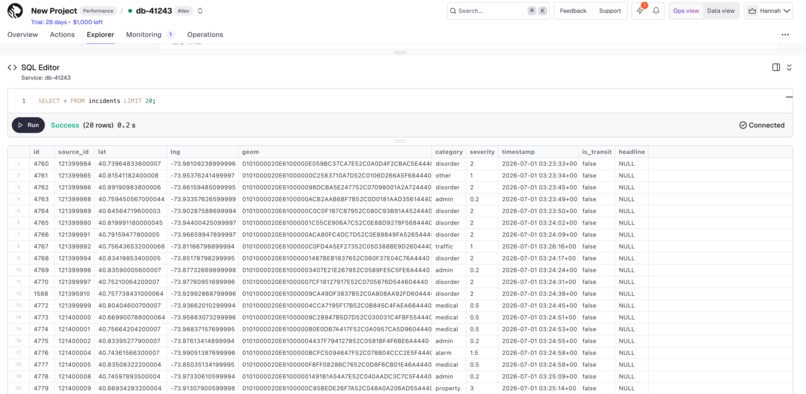Click the Feedback button
Screen dimensions: 806x394
573,11
